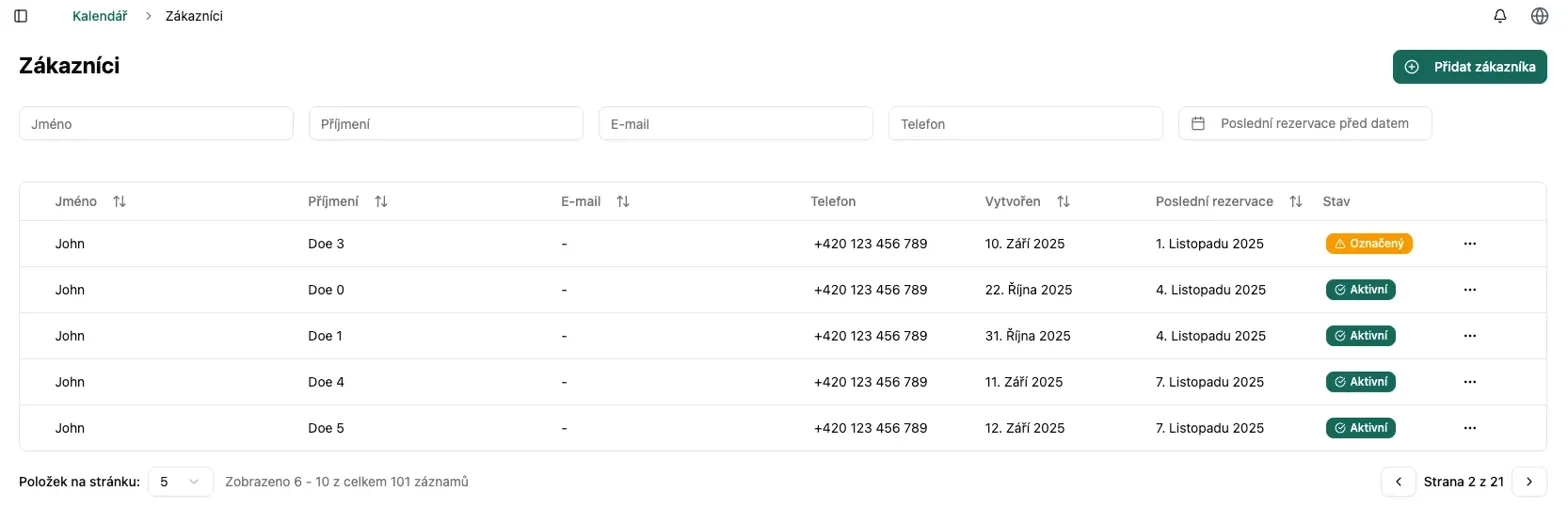This screenshot has width=1568, height=507.
Task: Toggle the sidebar panel icon
Action: pyautogui.click(x=21, y=16)
